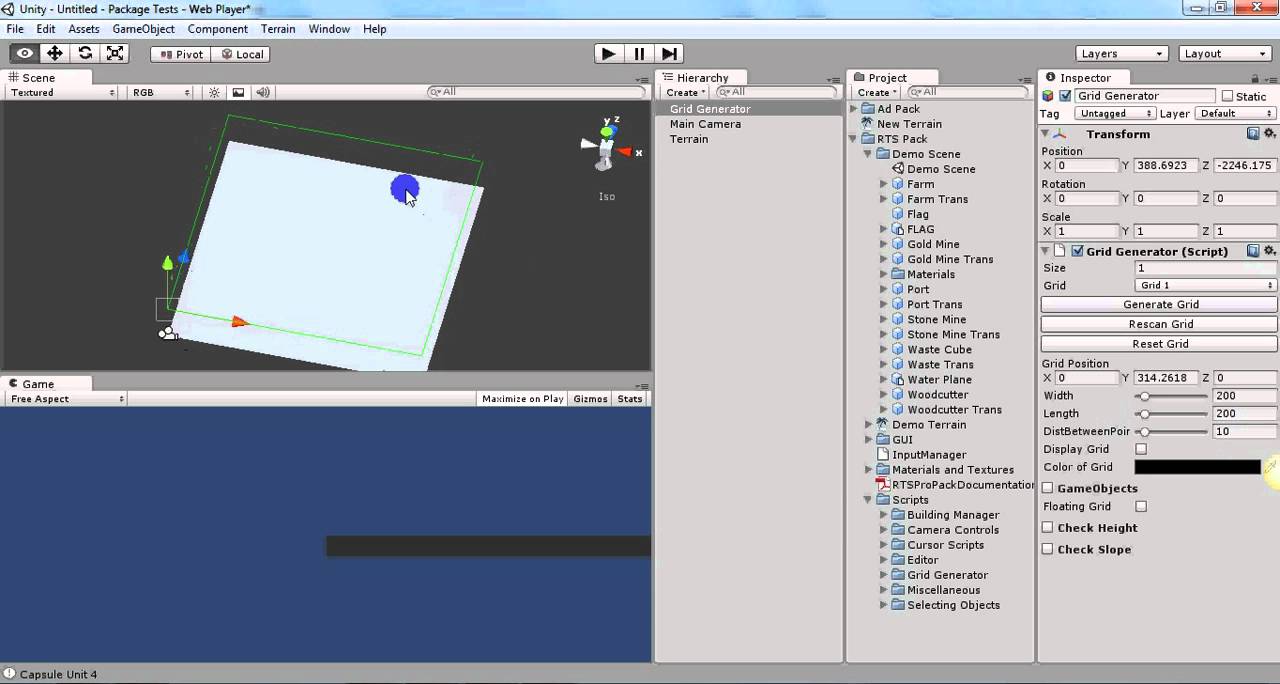
Task: Expand the Ad Pack folder
Action: click(854, 109)
